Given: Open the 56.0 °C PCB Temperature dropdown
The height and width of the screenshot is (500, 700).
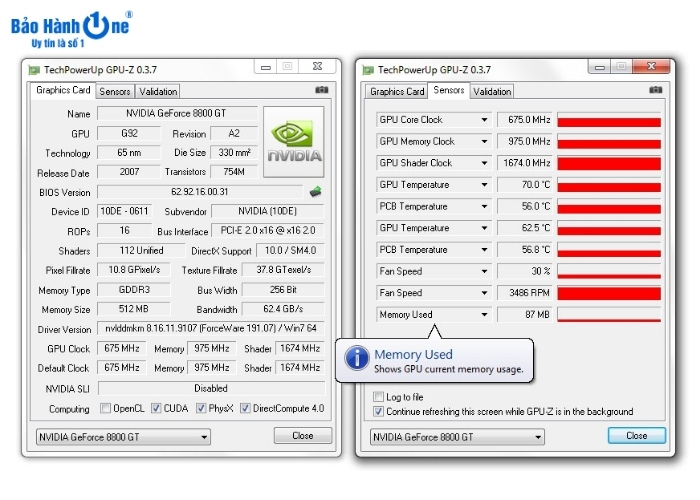Looking at the screenshot, I should (484, 206).
